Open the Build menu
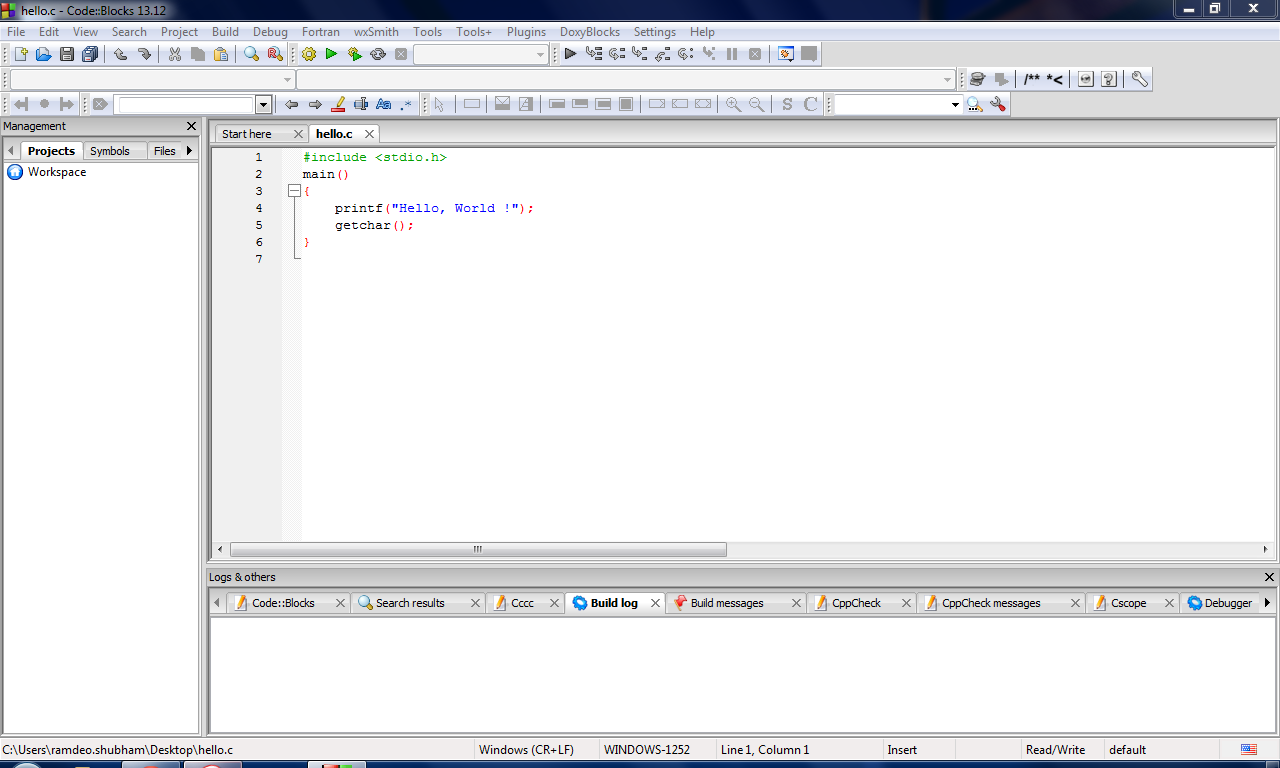The width and height of the screenshot is (1280, 768). [x=225, y=32]
